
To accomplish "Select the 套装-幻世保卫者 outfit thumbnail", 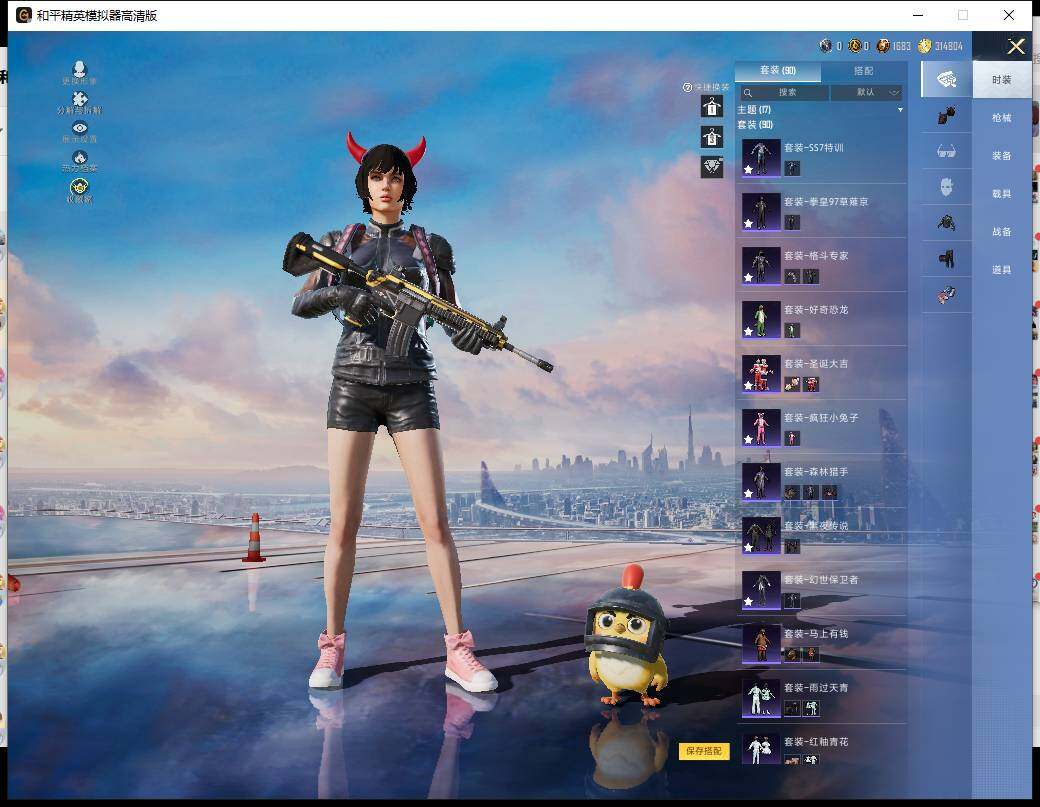I will pos(761,590).
